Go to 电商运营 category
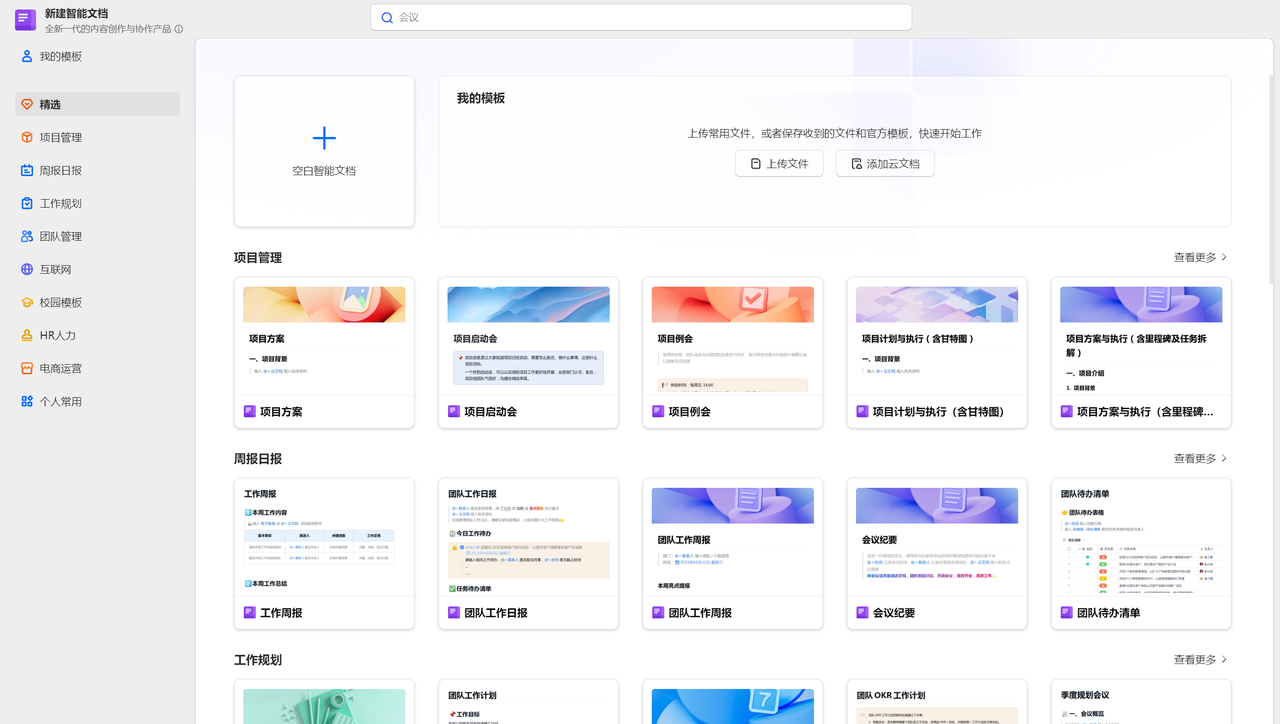The height and width of the screenshot is (724, 1280). pos(97,368)
